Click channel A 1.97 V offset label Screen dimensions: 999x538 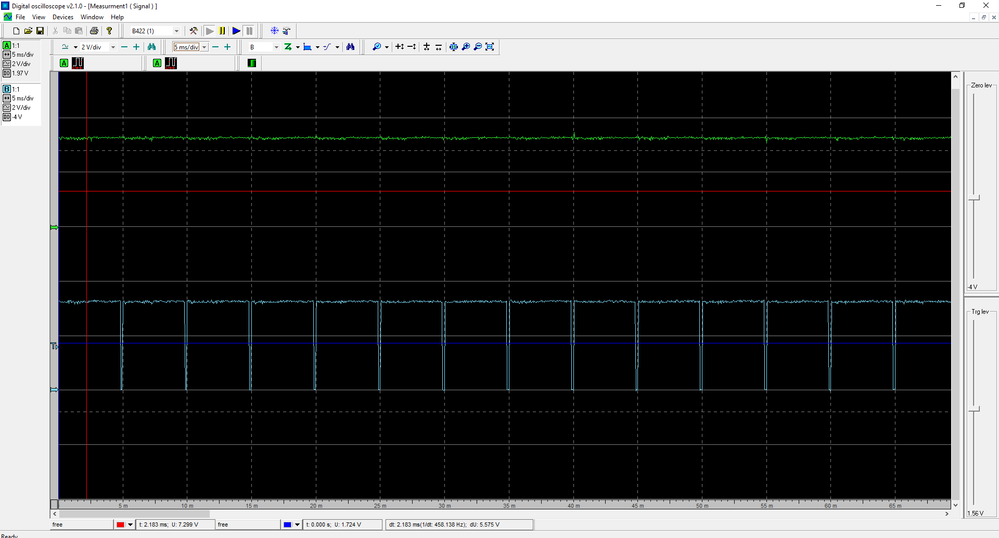tap(20, 73)
